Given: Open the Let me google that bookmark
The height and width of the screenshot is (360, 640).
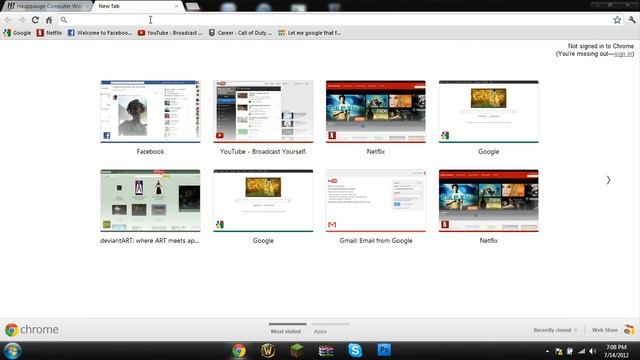Looking at the screenshot, I should [x=309, y=33].
